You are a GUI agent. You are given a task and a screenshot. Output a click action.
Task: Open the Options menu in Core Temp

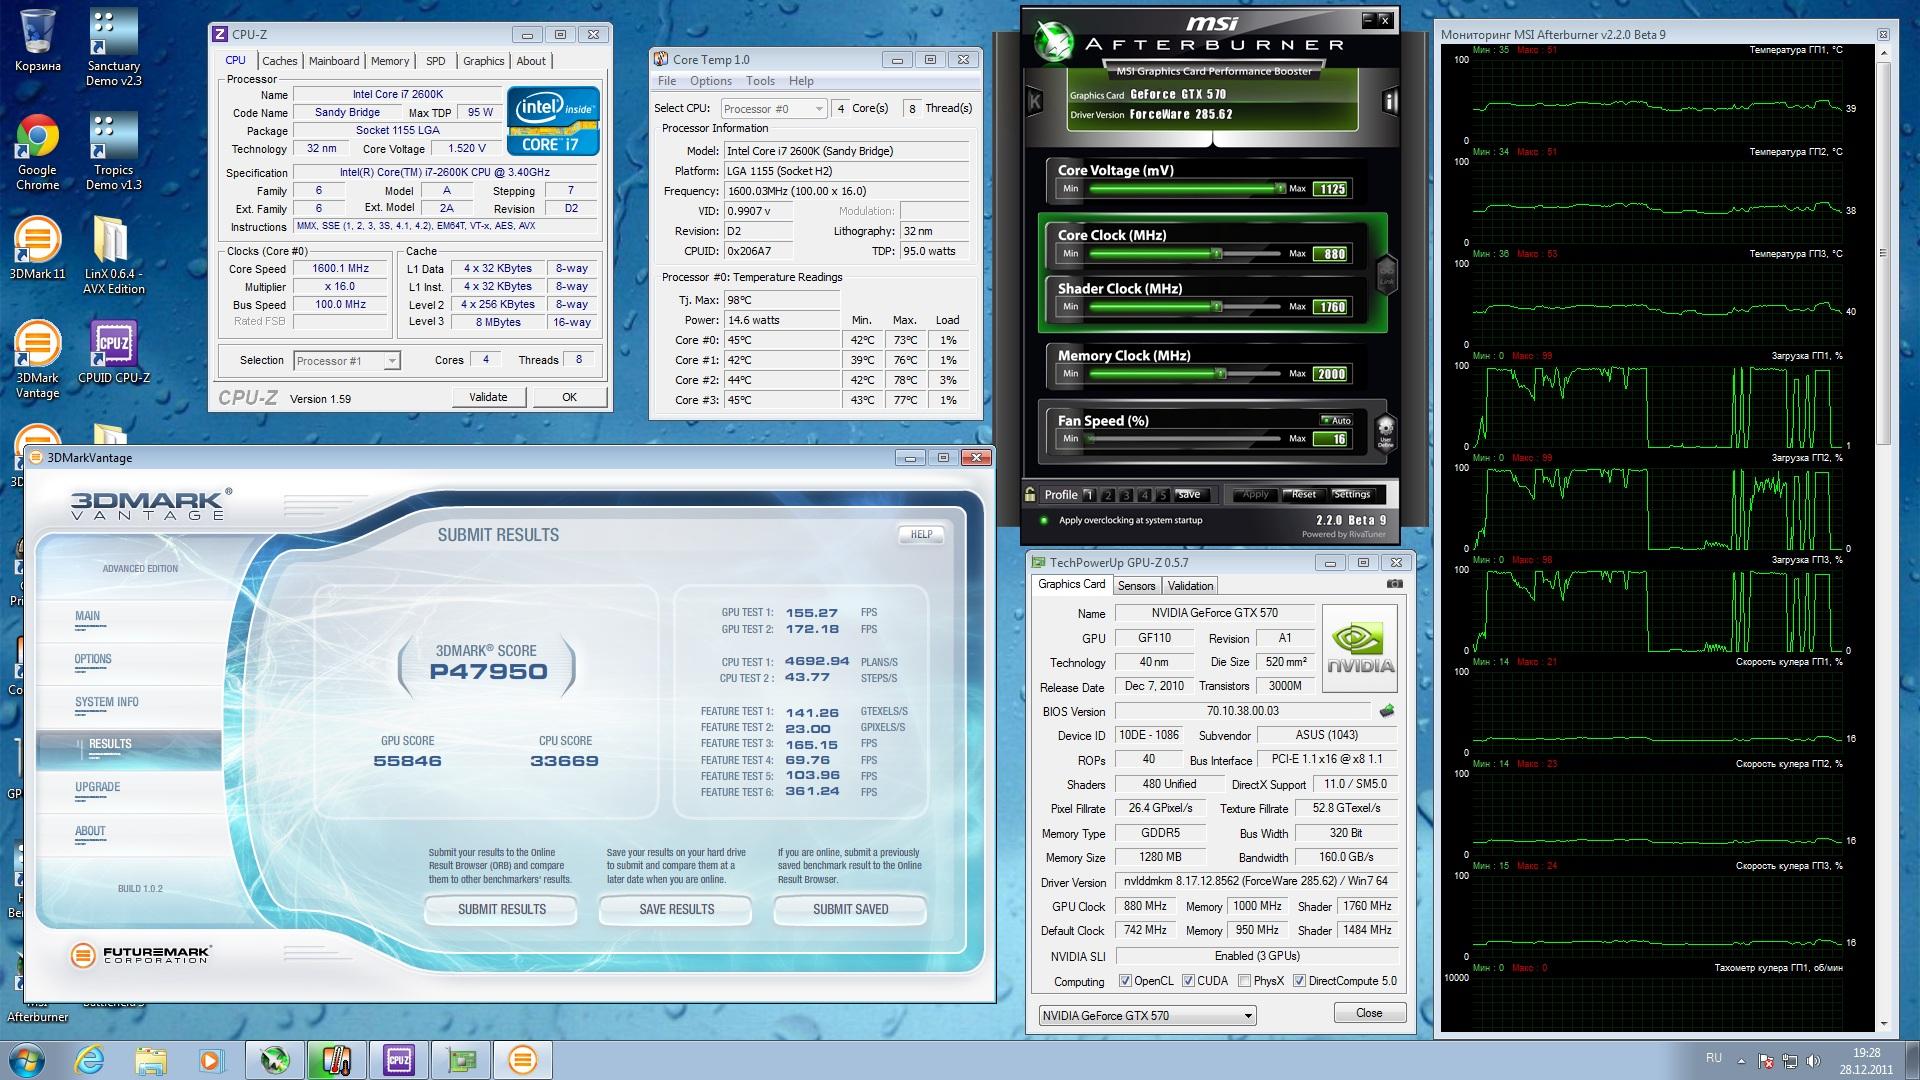click(711, 81)
